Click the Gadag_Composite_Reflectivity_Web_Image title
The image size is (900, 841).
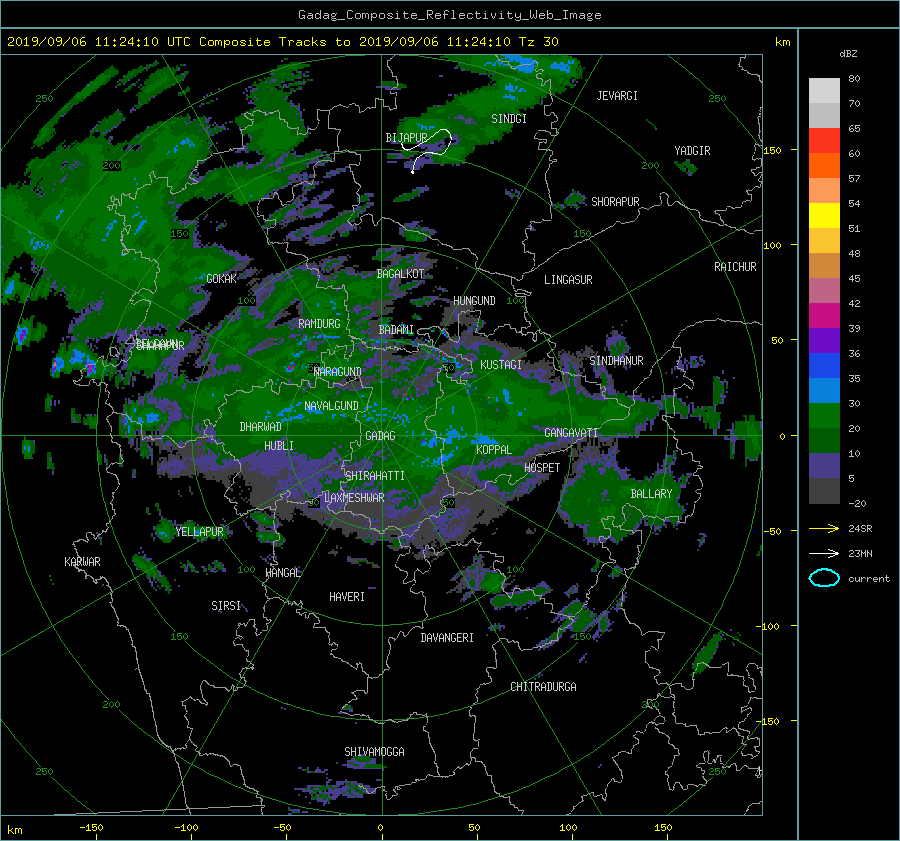pos(449,15)
